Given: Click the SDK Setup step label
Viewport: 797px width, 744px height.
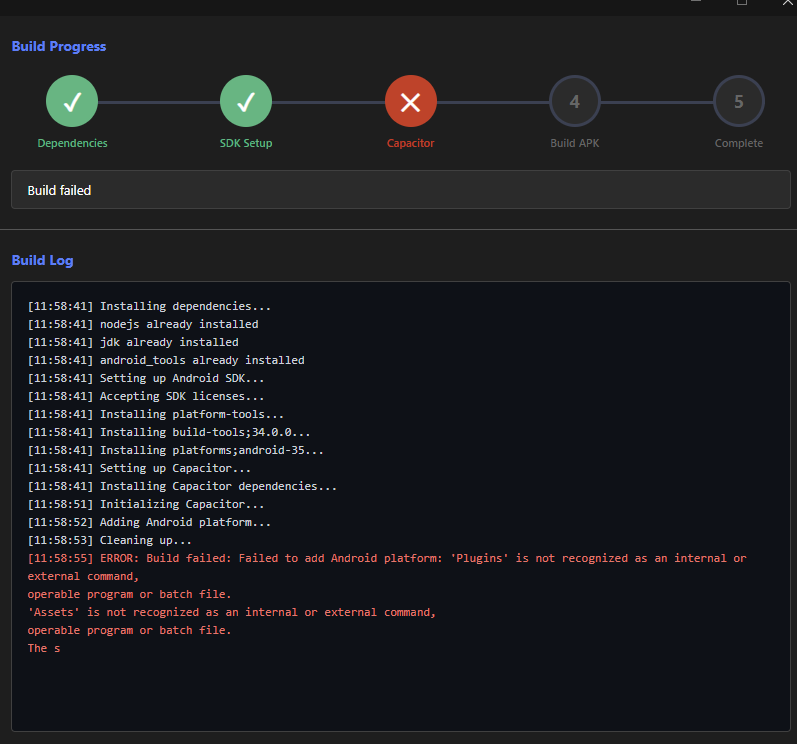Looking at the screenshot, I should coord(246,143).
